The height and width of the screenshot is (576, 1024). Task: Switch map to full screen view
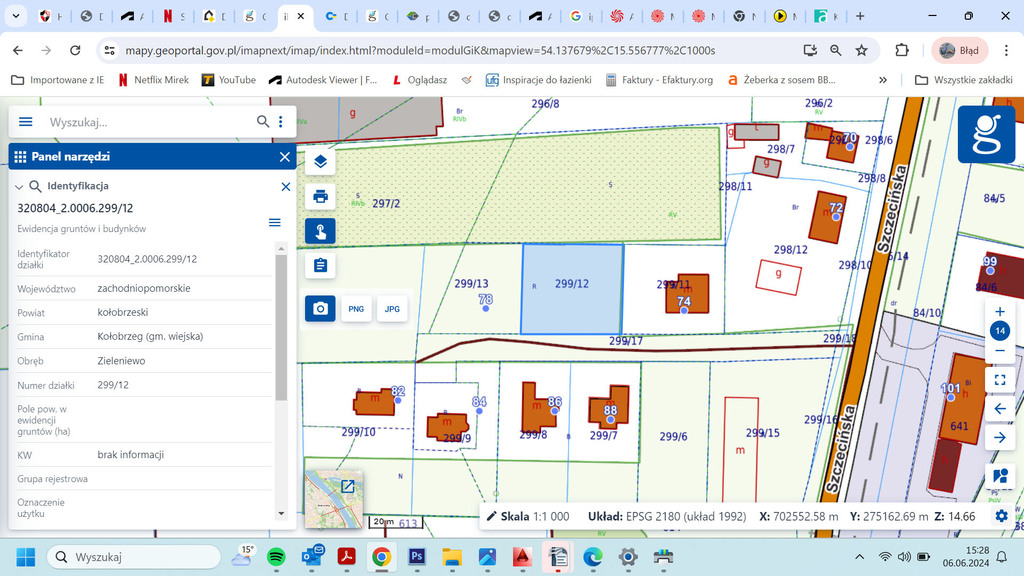point(999,380)
